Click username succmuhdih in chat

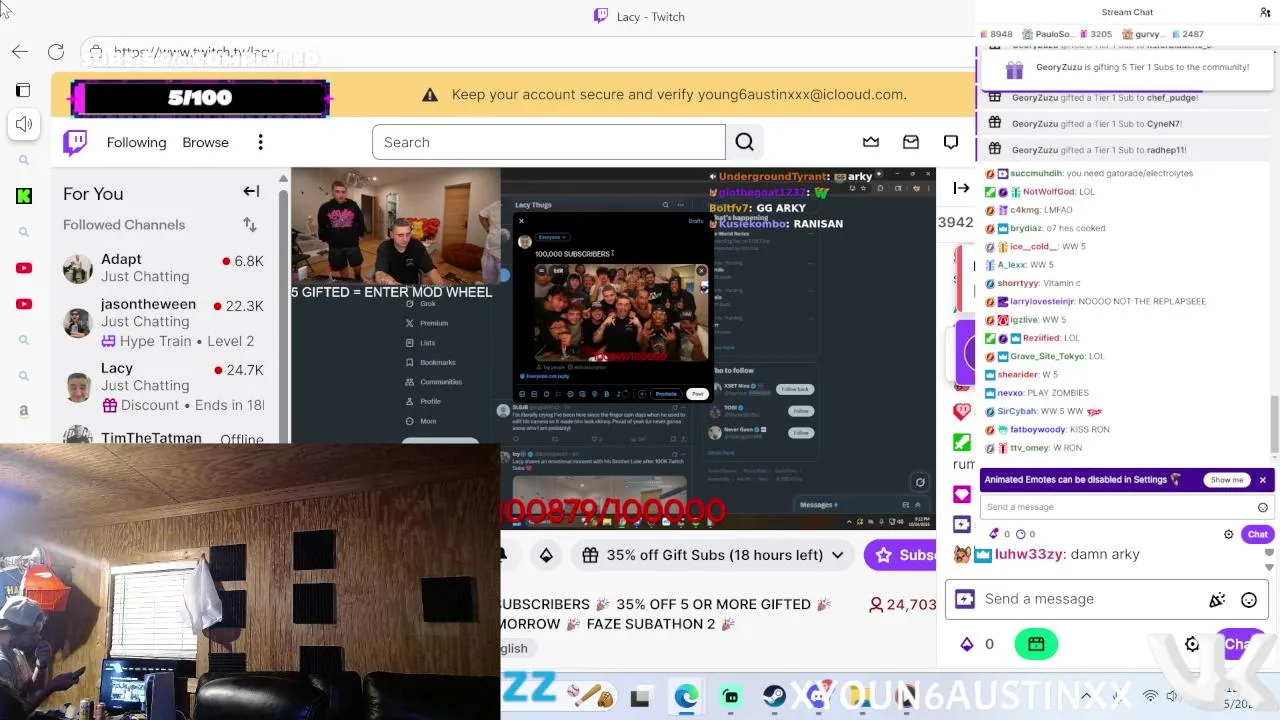1038,173
